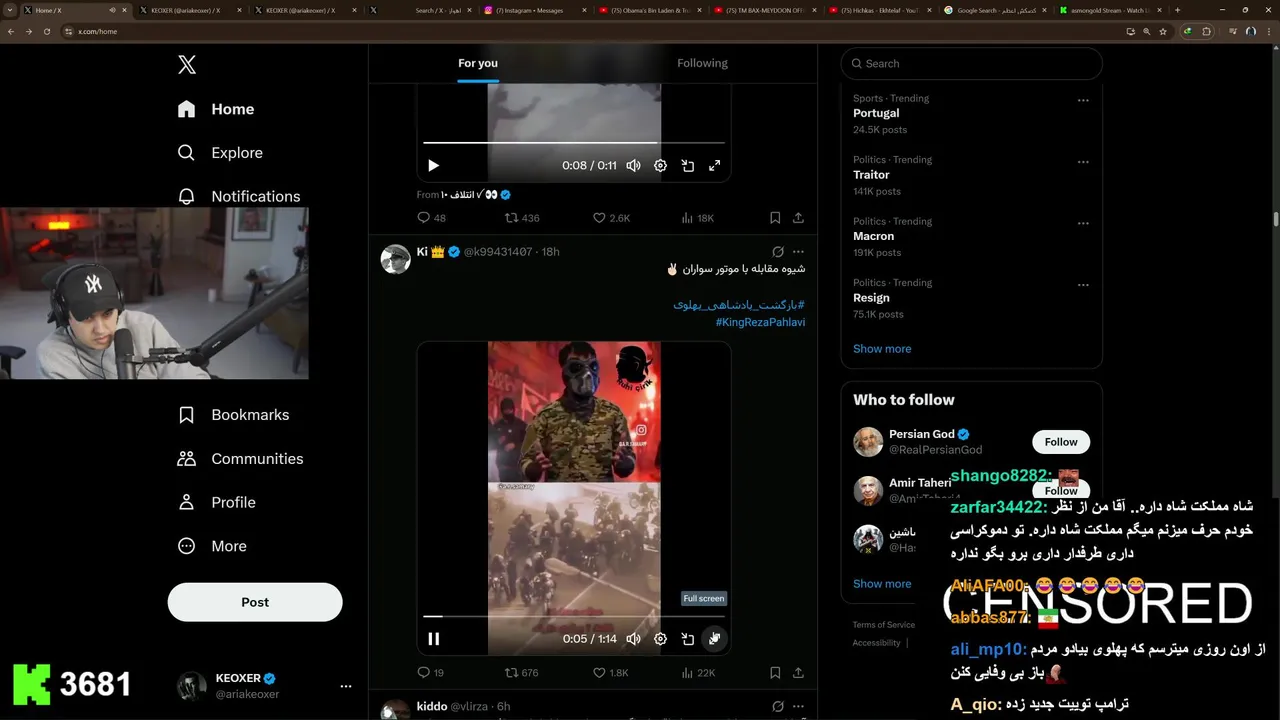
Task: Switch to the Following tab
Action: (702, 63)
